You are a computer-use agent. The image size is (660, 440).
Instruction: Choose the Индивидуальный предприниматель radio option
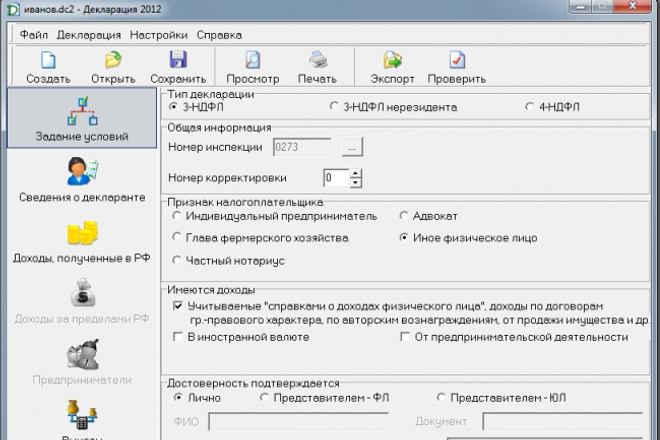[177, 215]
